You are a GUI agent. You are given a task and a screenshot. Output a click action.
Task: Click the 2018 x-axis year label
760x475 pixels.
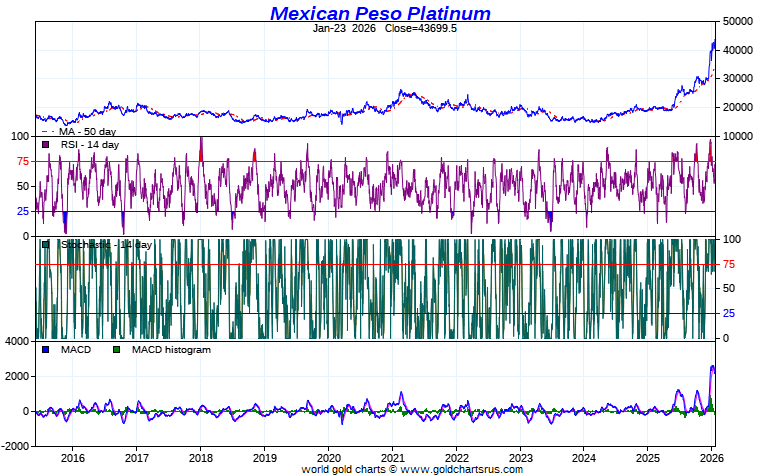coord(201,458)
